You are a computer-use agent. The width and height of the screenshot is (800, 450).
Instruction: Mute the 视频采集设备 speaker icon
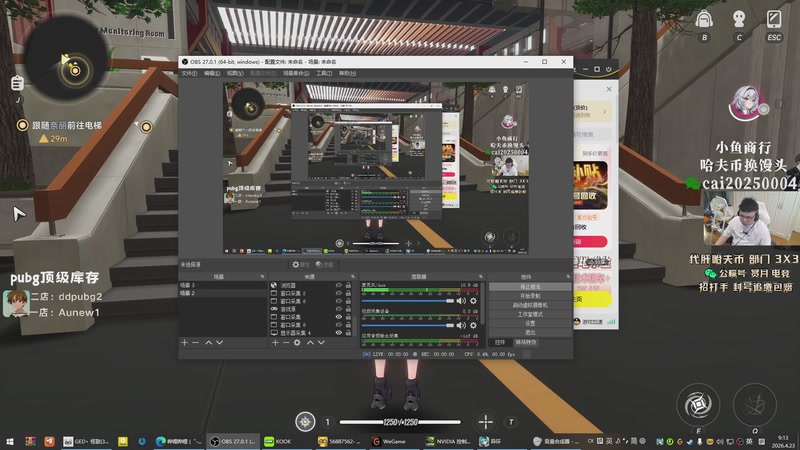coord(461,325)
